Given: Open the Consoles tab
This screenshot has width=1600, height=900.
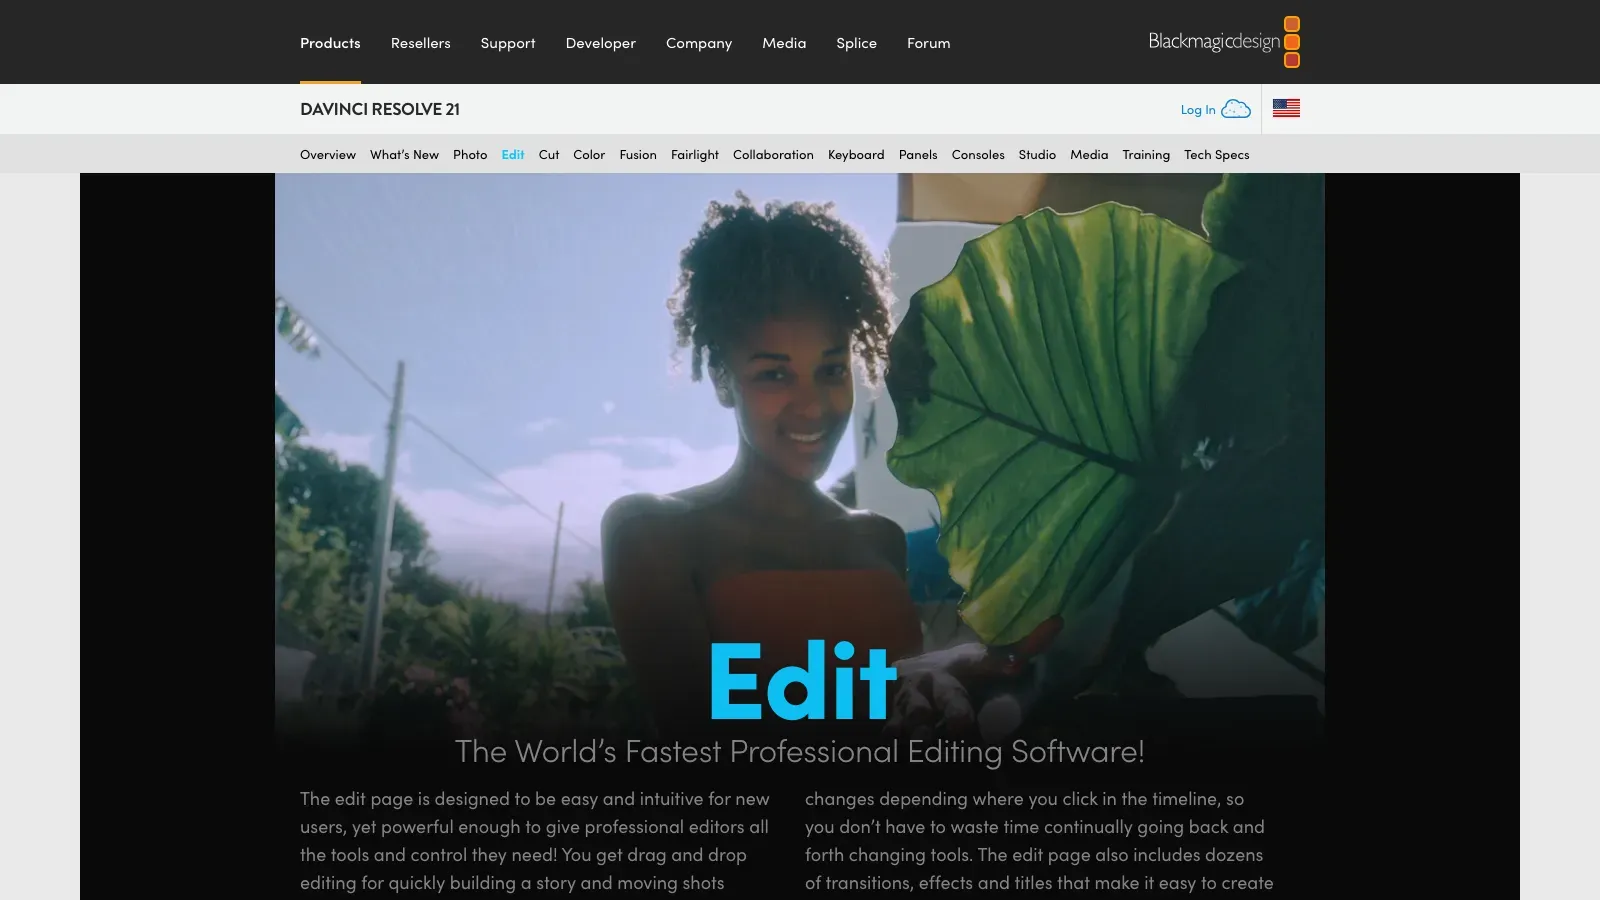Looking at the screenshot, I should pos(978,155).
